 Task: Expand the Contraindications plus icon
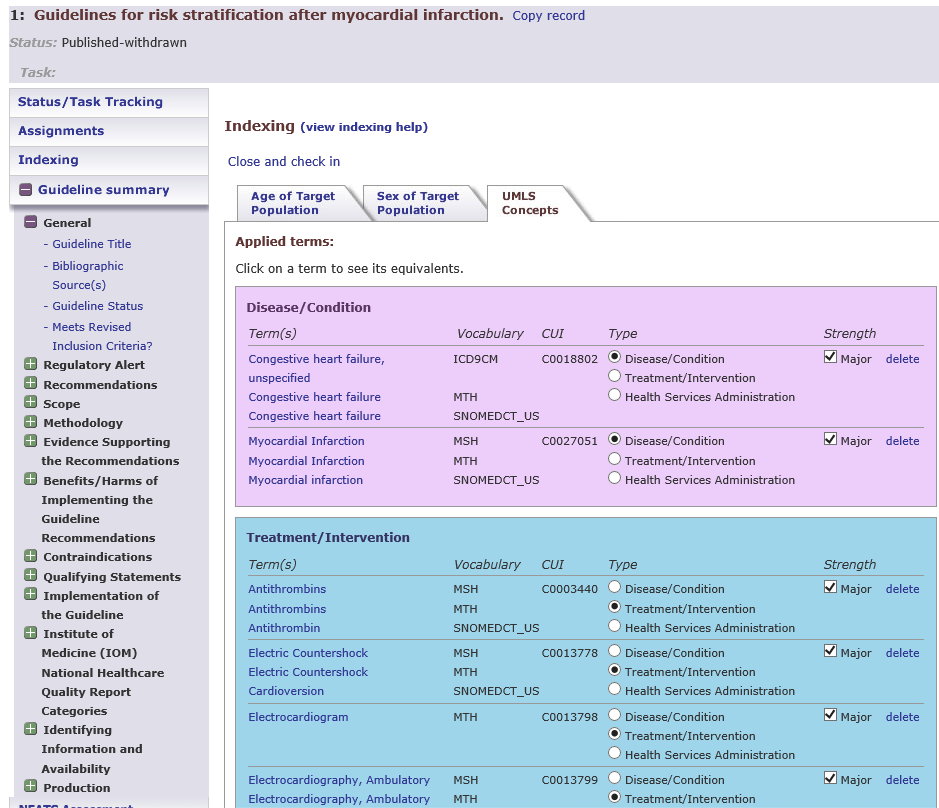(31, 557)
